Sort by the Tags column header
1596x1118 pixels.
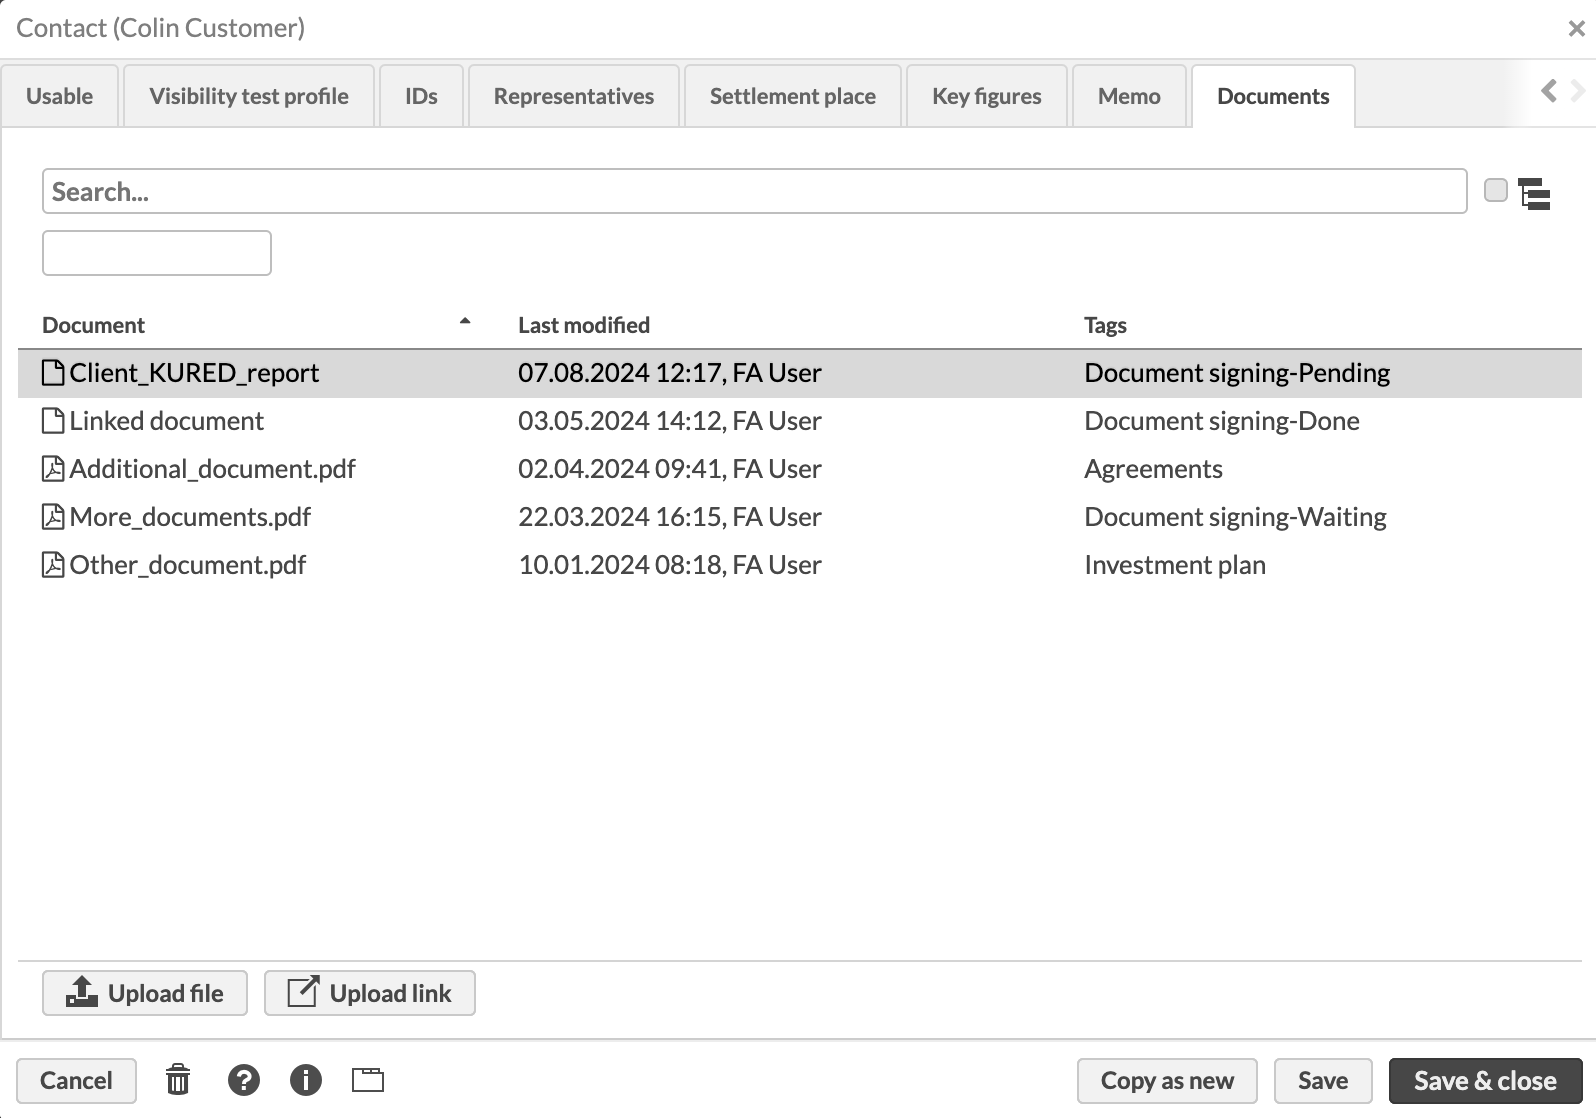pos(1105,325)
